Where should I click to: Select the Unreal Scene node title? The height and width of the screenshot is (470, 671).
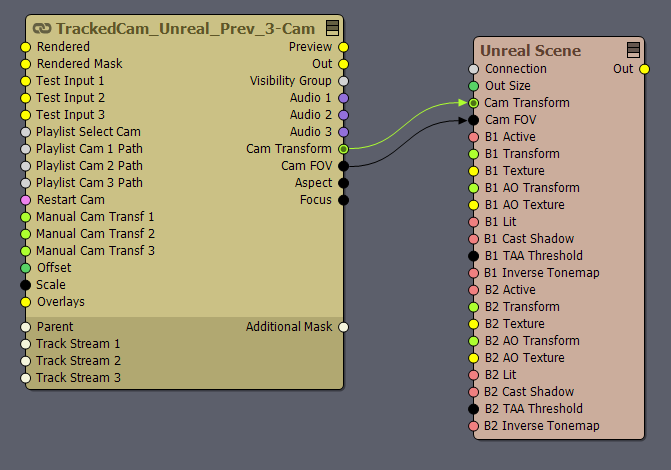(x=530, y=50)
